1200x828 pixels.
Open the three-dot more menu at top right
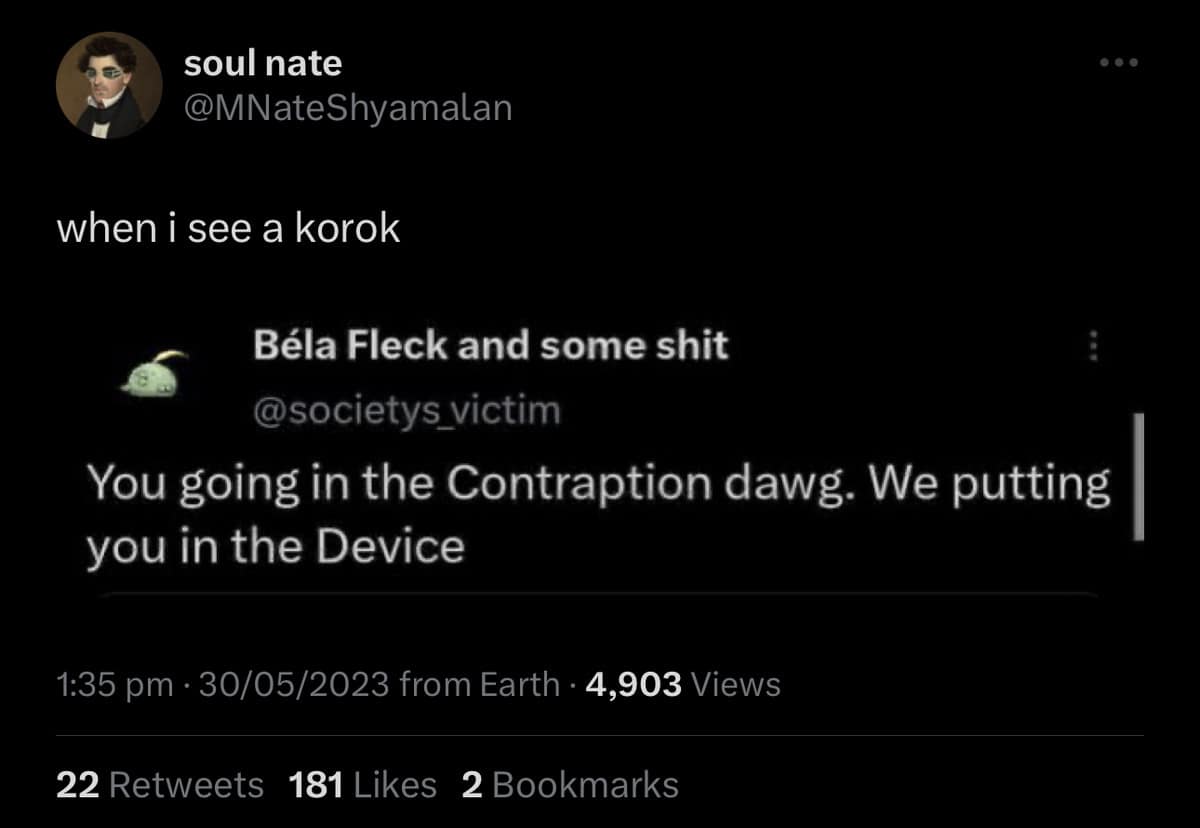click(1119, 63)
